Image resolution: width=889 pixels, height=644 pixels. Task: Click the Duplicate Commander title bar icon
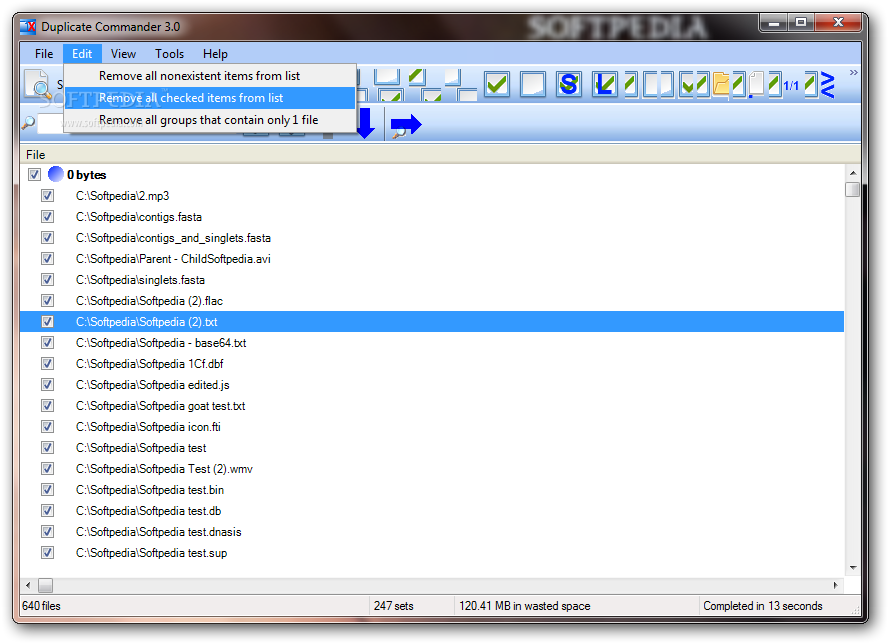(x=28, y=27)
